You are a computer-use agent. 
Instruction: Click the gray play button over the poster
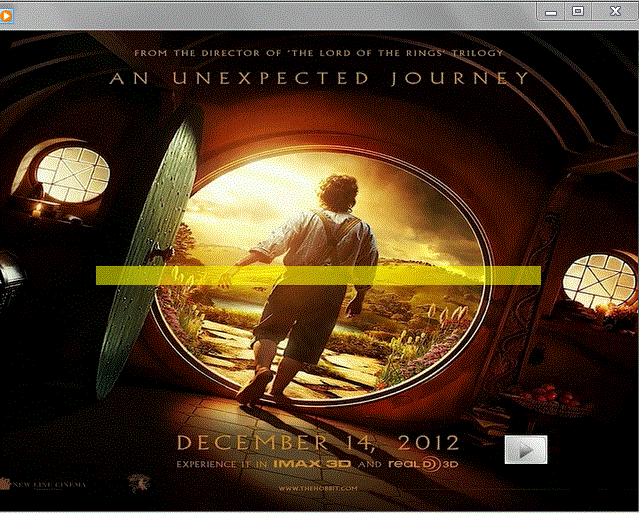tap(526, 450)
